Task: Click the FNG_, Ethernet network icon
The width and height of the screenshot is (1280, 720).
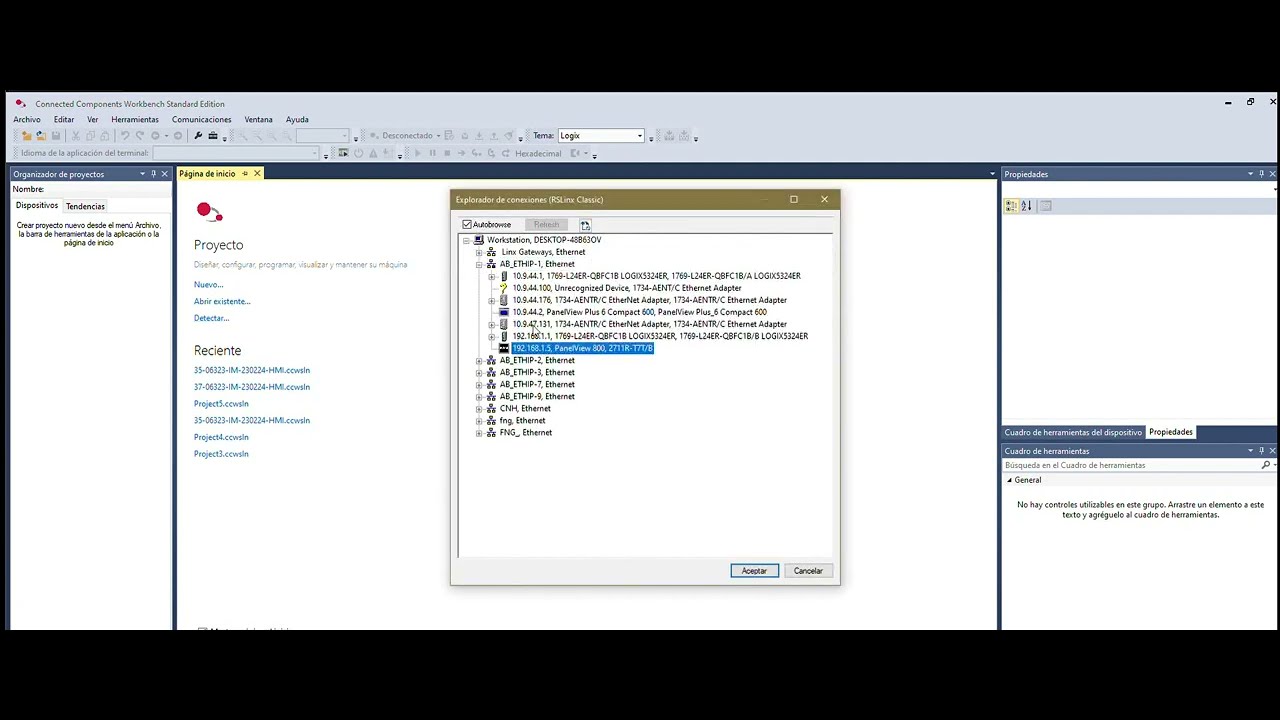Action: click(x=491, y=432)
